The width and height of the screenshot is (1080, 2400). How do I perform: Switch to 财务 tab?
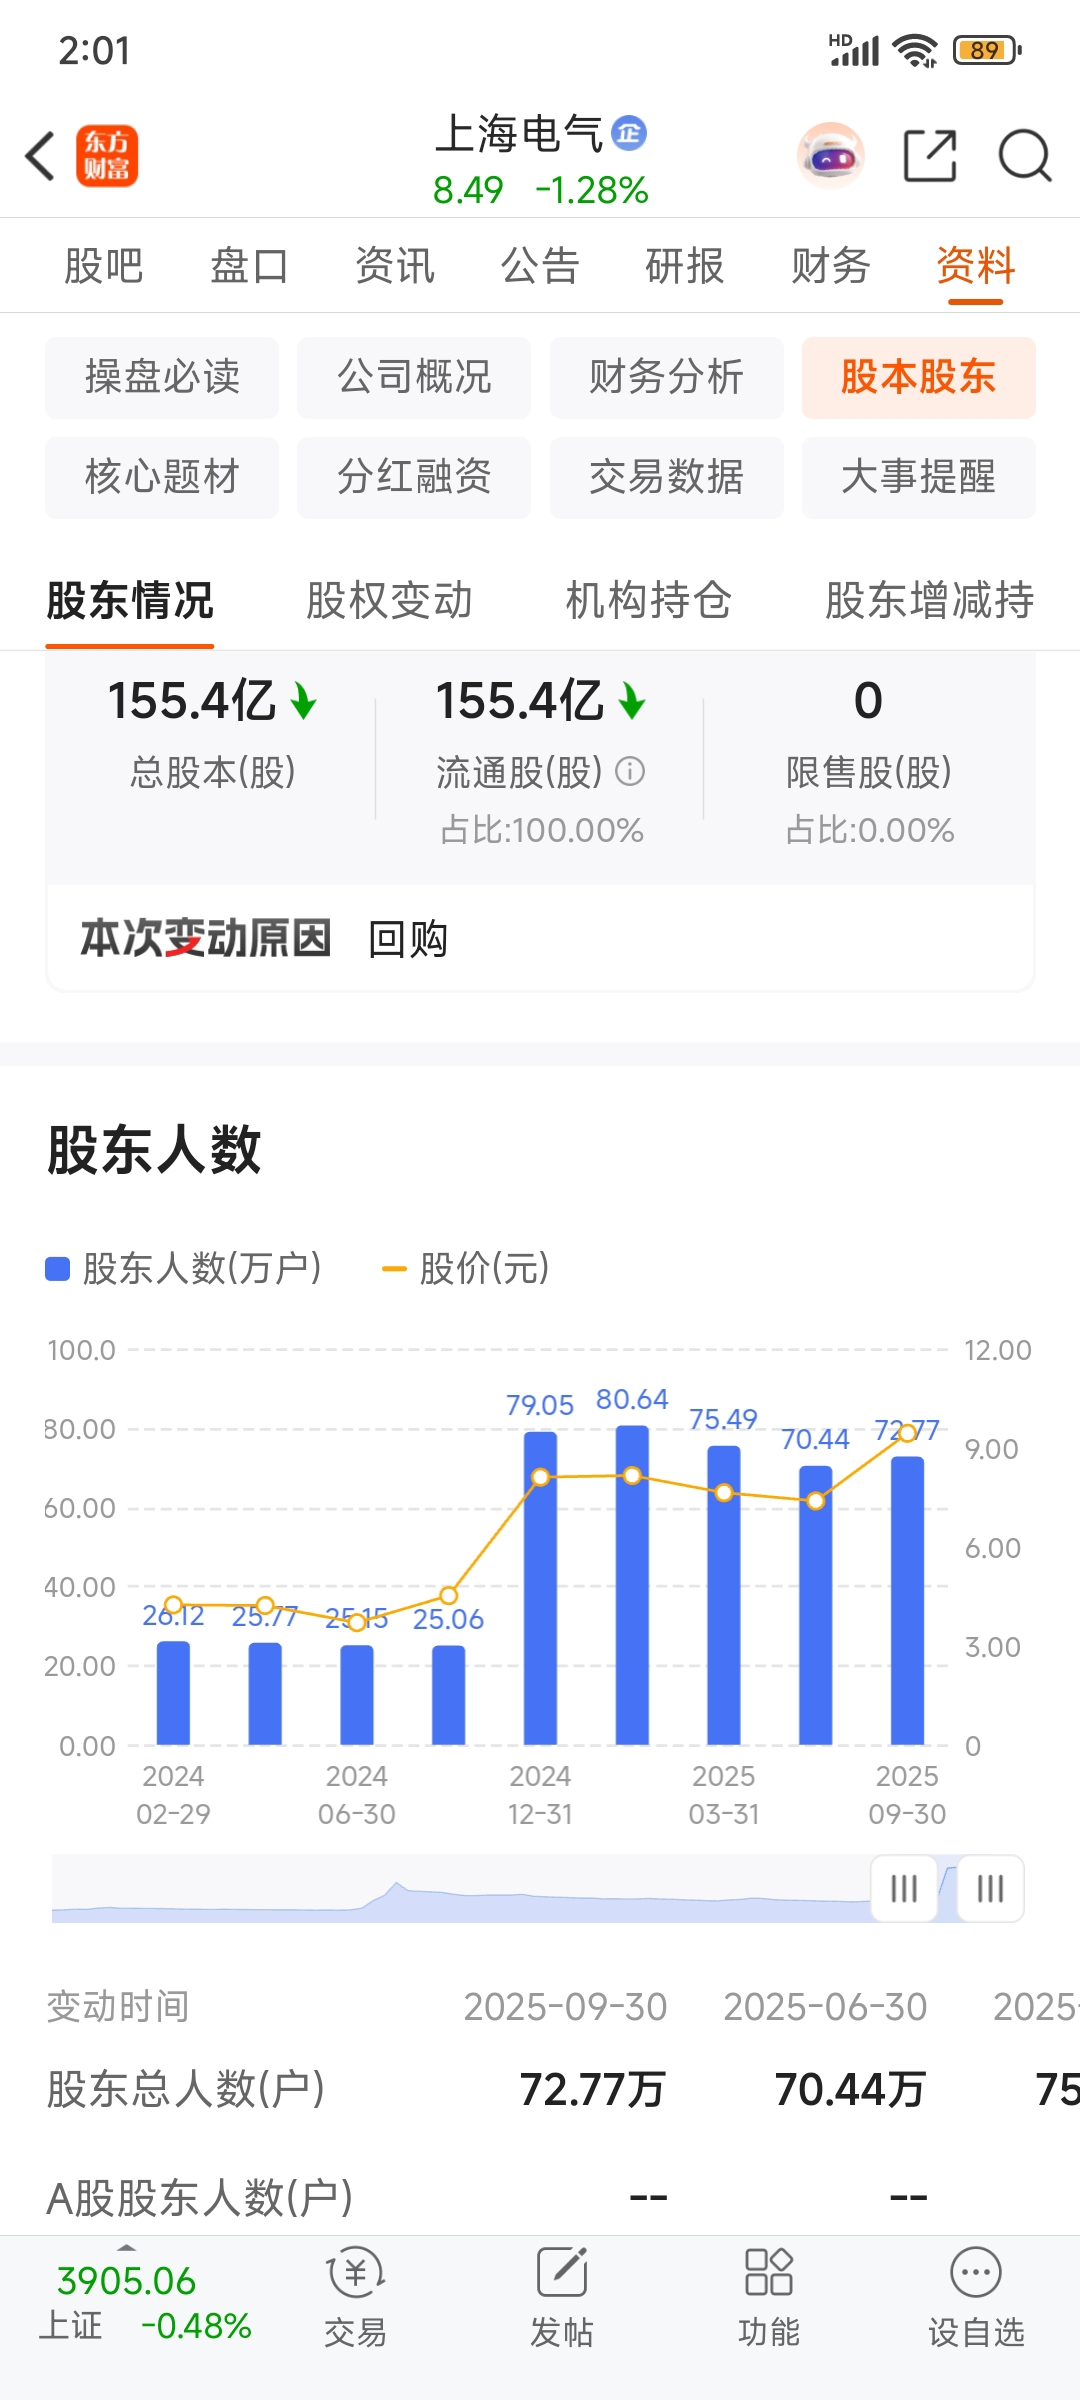point(831,266)
